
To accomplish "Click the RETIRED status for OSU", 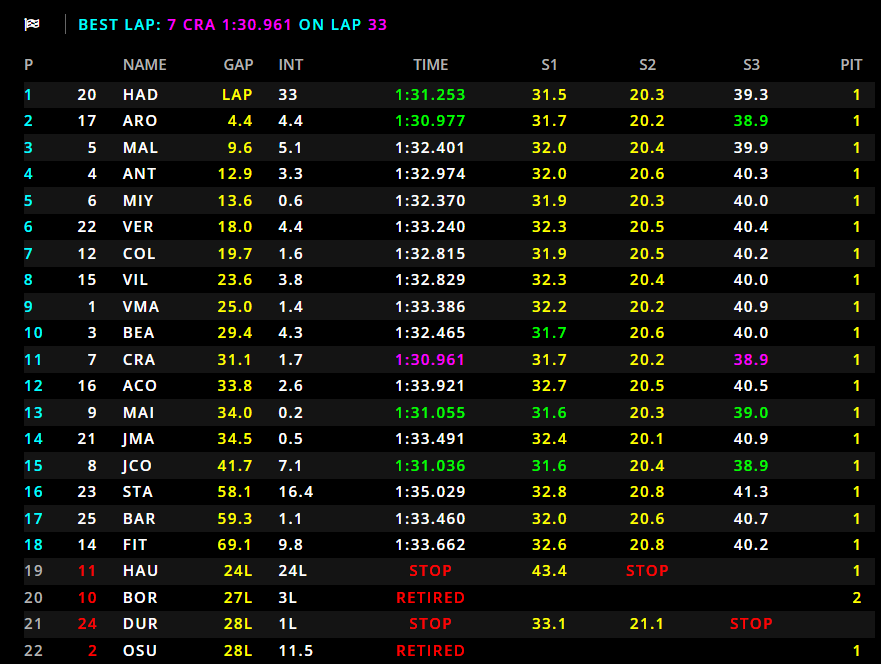I will click(430, 650).
